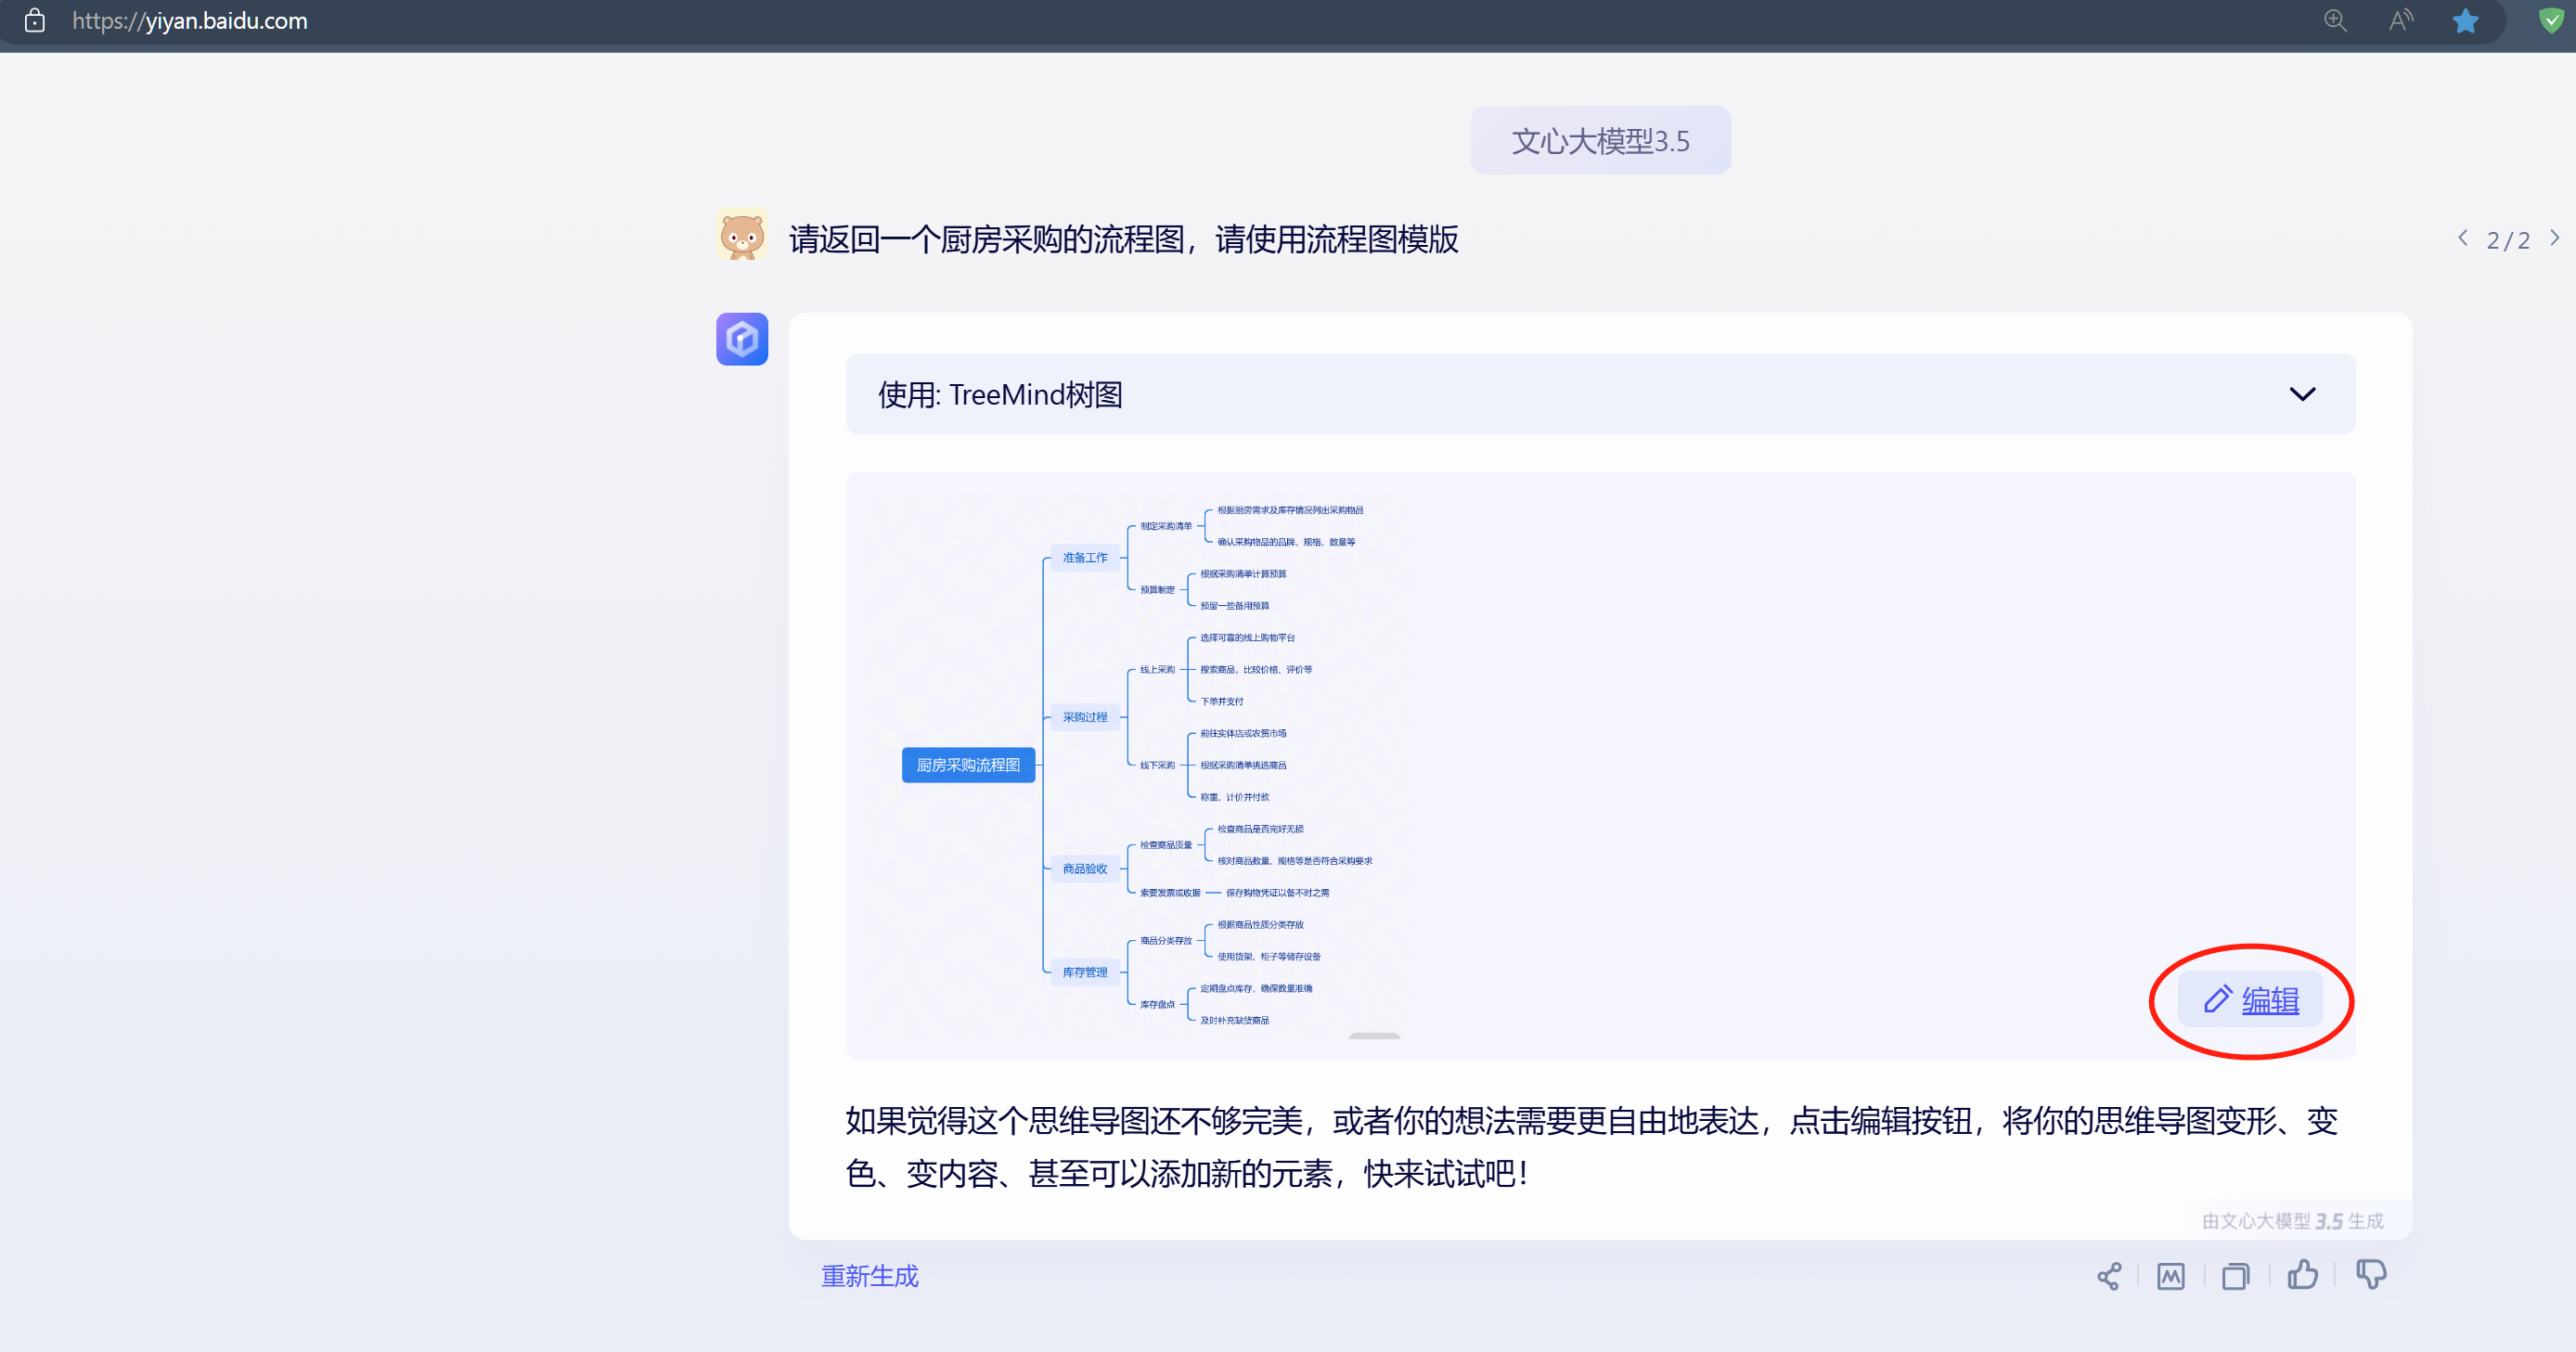The image size is (2576, 1352).
Task: Click the blue favorites star icon
Action: tap(2466, 20)
